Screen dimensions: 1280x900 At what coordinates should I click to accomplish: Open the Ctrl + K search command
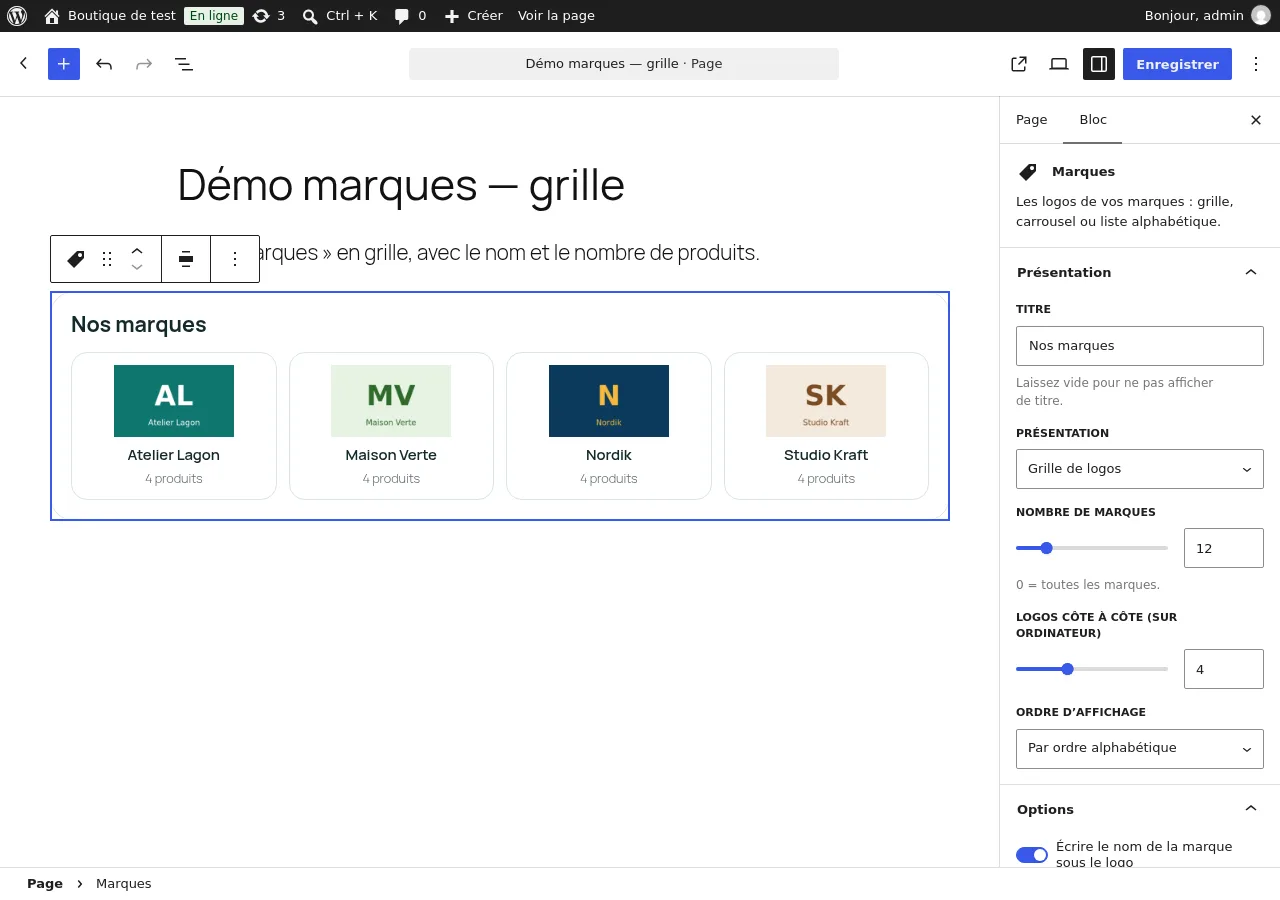pos(340,16)
